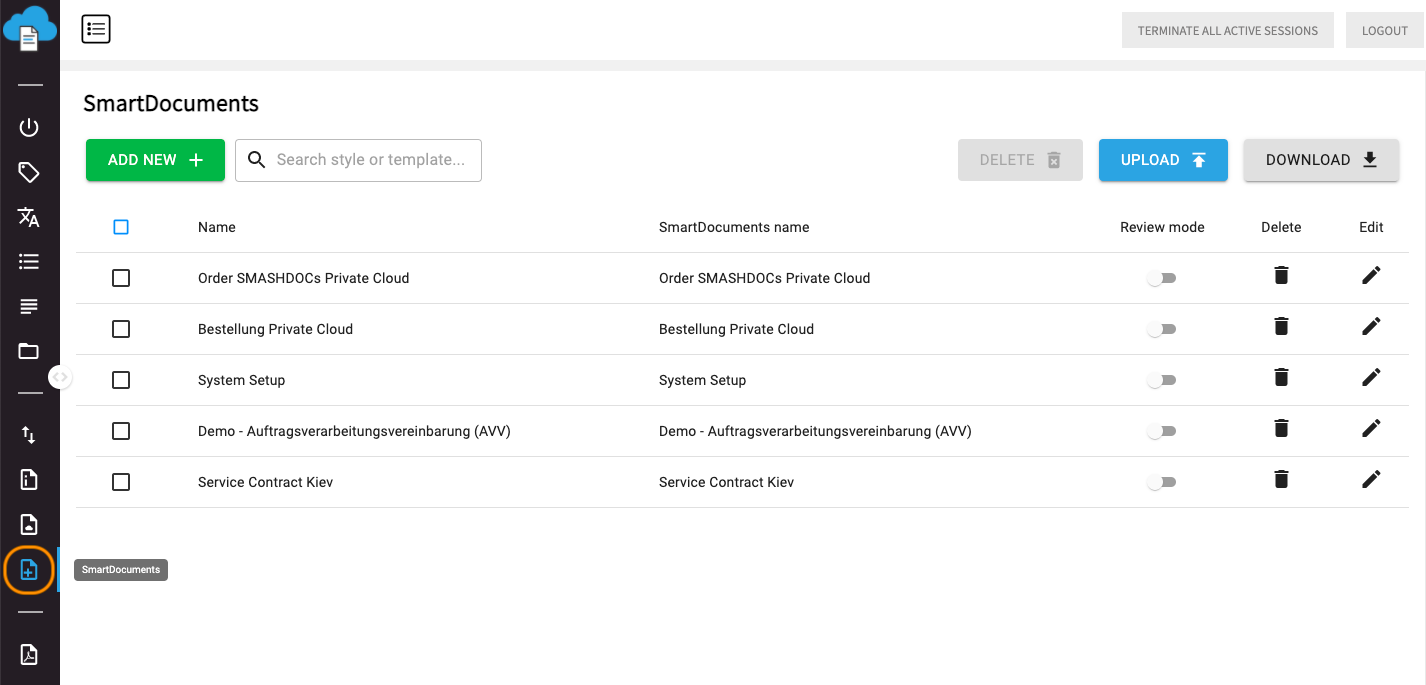This screenshot has height=685, width=1426.
Task: Click the cloud document logo icon
Action: coord(30,28)
